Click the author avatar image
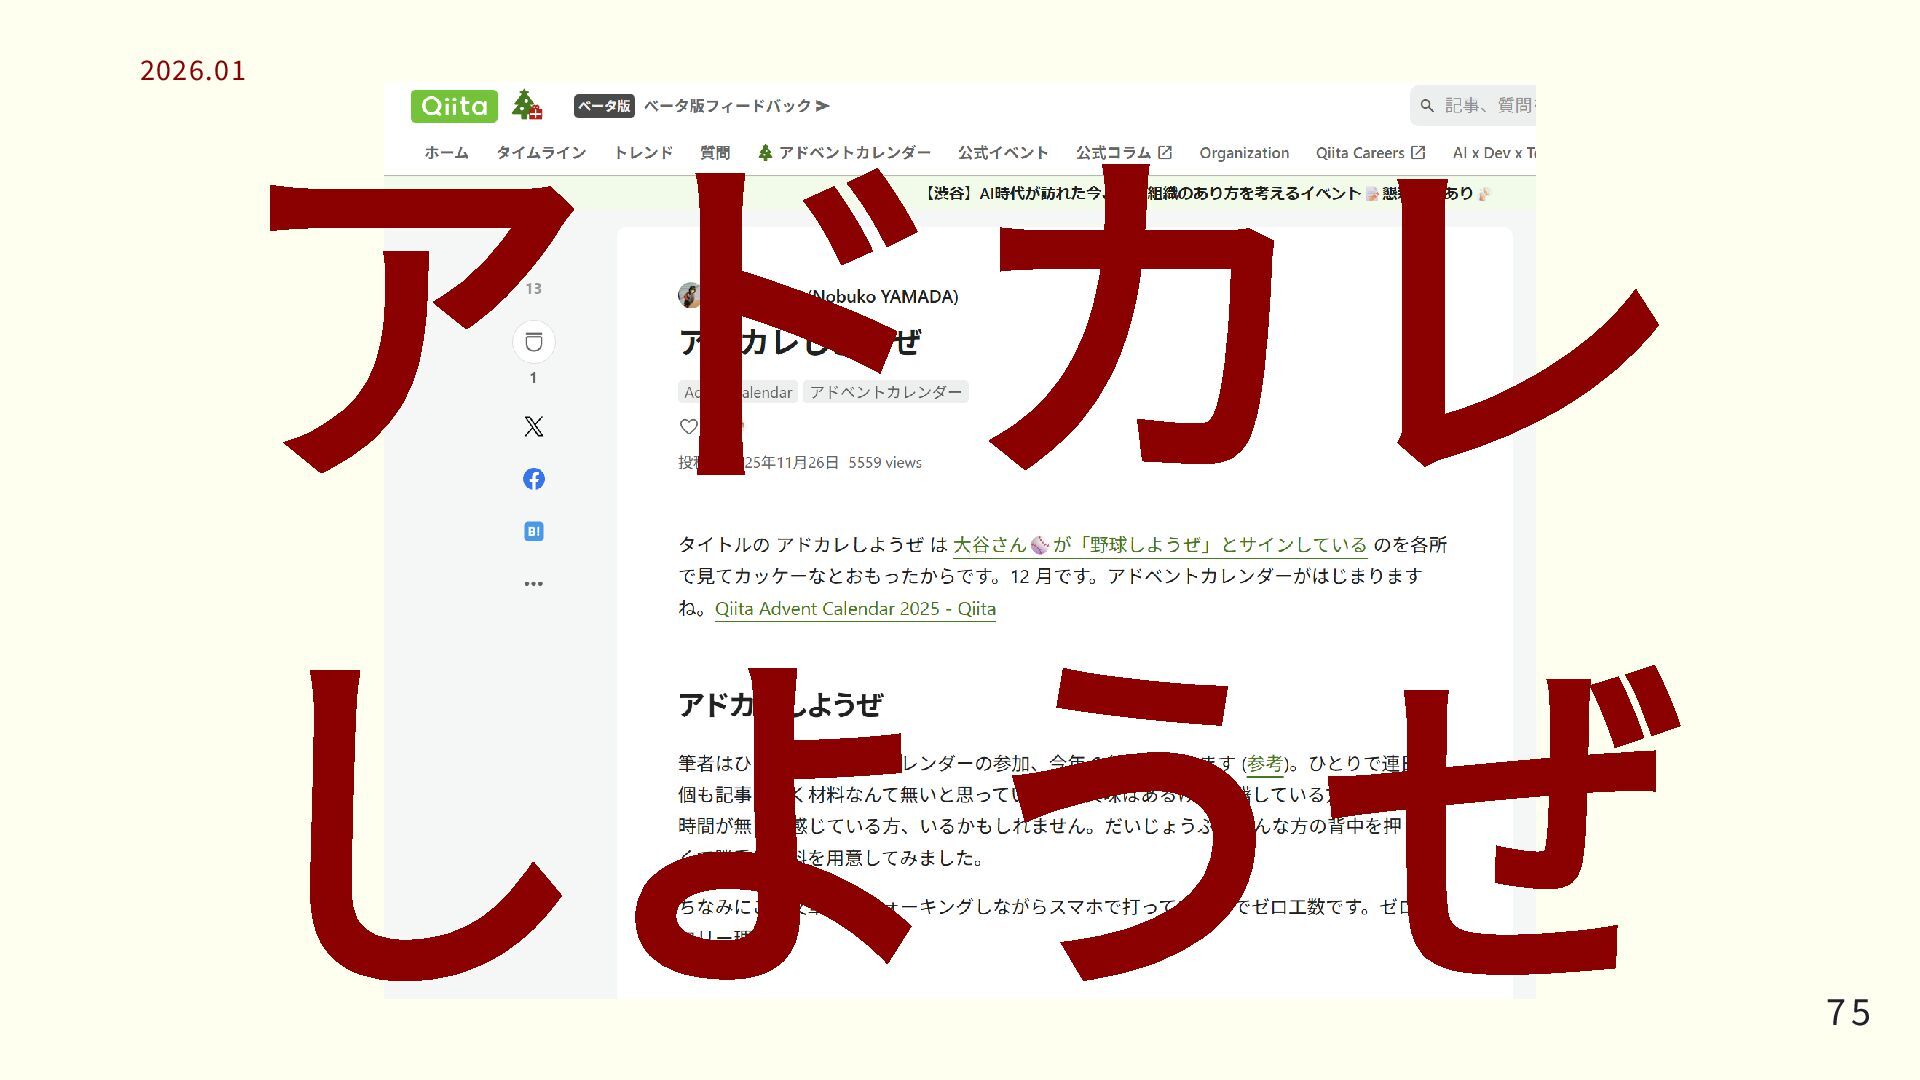1920x1080 pixels. [688, 295]
